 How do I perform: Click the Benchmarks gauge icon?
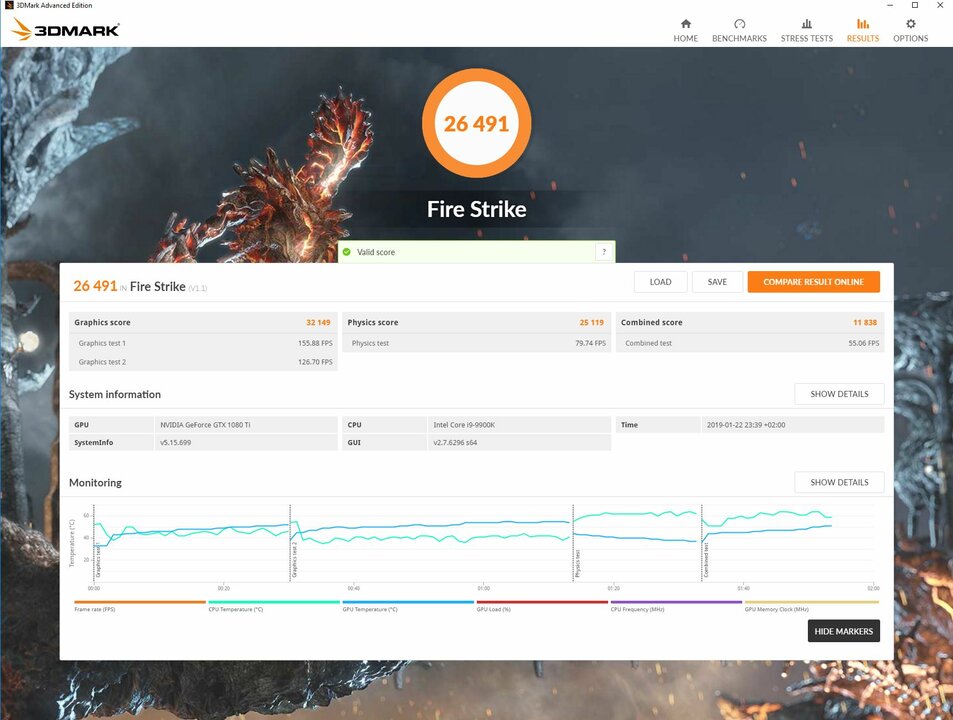pyautogui.click(x=739, y=24)
